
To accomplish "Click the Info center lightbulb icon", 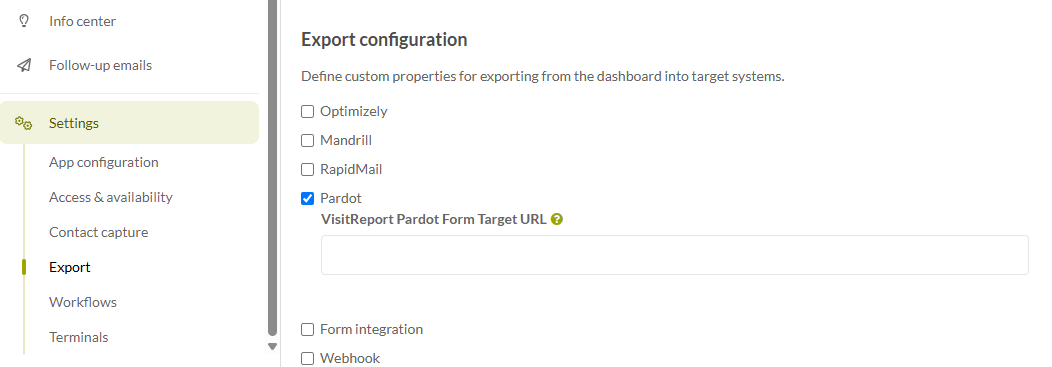I will 24,21.
